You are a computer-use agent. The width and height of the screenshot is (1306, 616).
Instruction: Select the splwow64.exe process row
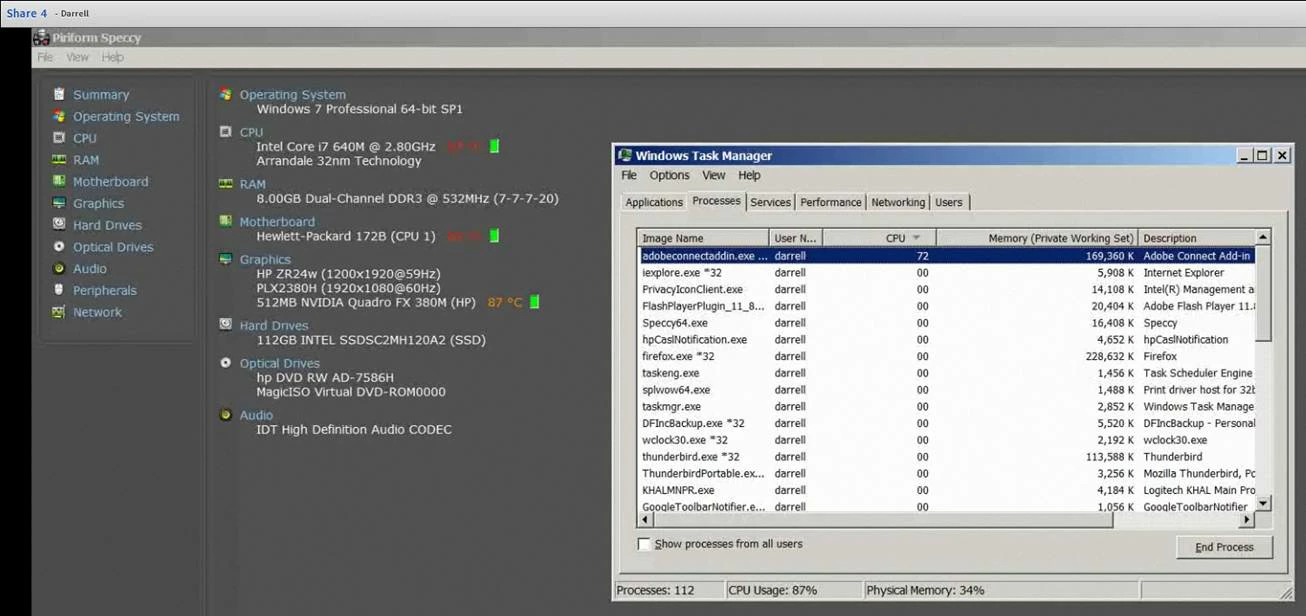946,390
